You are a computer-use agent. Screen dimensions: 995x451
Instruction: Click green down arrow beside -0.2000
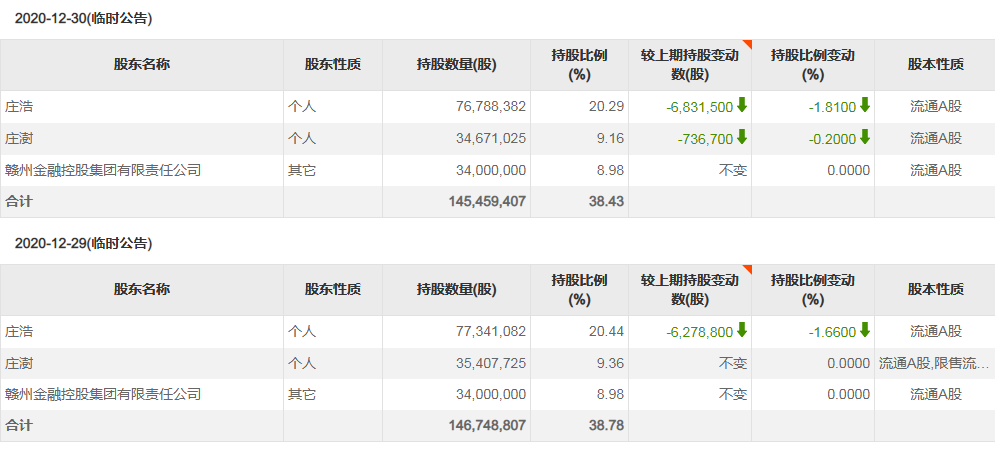click(865, 137)
